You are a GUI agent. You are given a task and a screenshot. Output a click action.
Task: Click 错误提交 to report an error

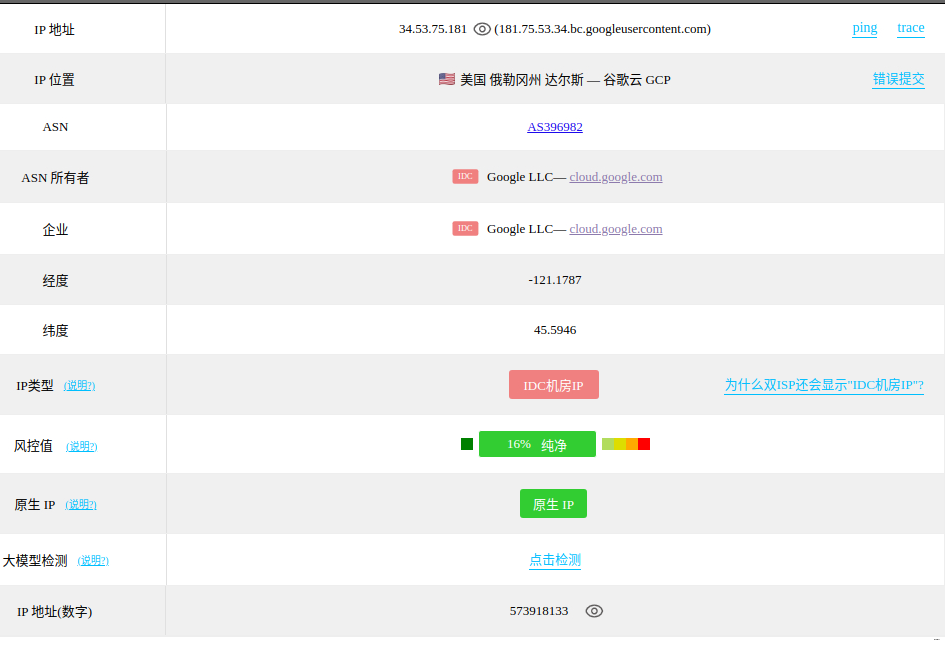point(898,79)
